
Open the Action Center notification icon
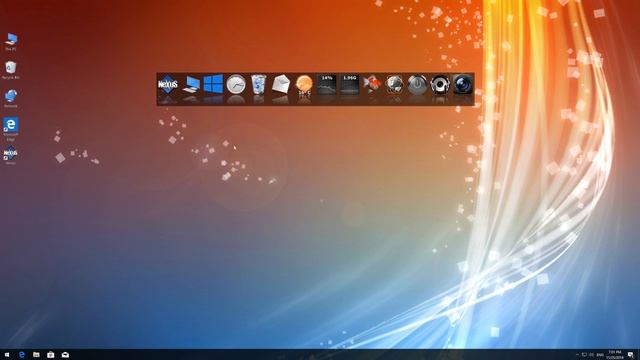[x=631, y=355]
